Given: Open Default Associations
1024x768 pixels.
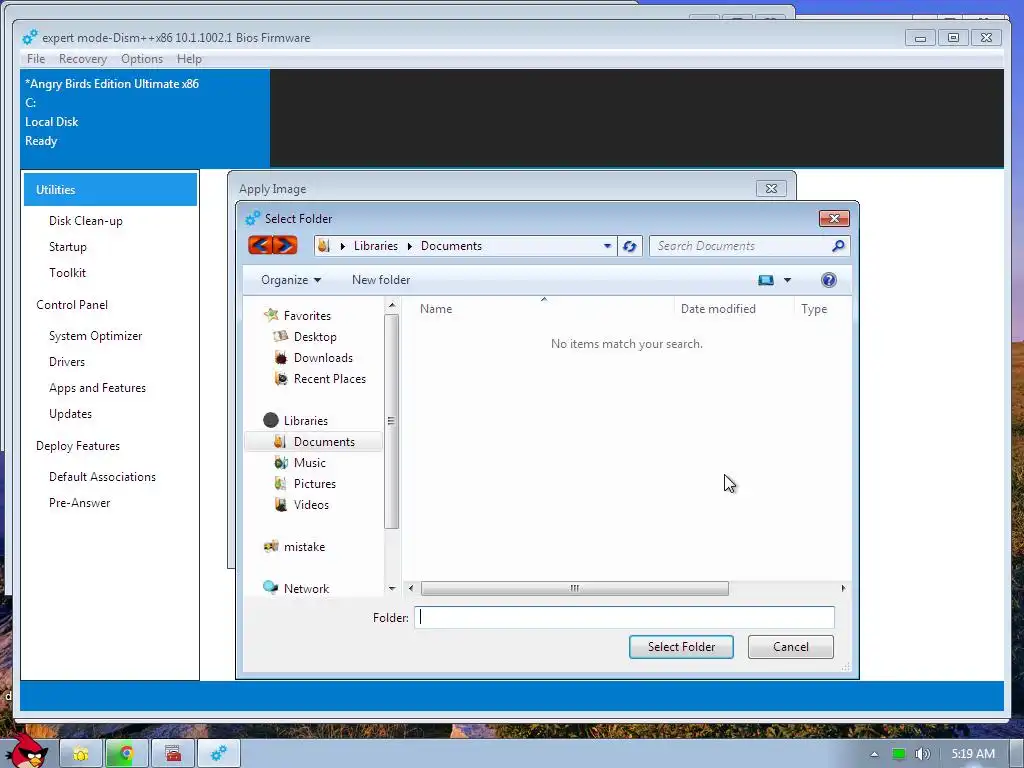Looking at the screenshot, I should pos(103,477).
